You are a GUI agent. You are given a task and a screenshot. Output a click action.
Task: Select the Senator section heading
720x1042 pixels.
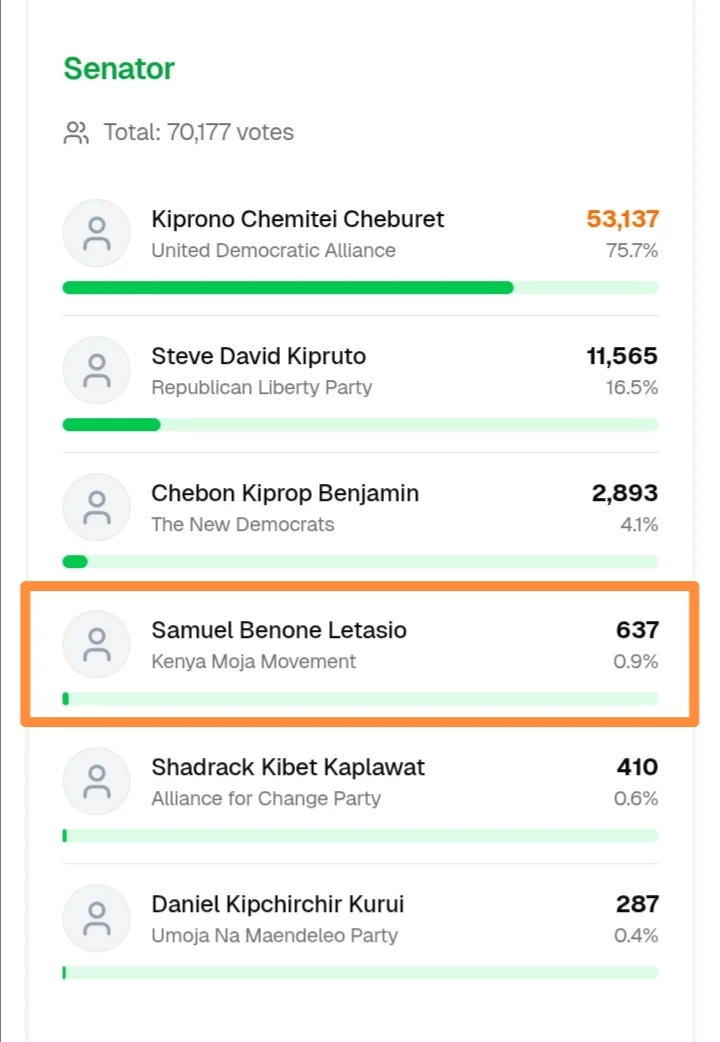coord(119,69)
